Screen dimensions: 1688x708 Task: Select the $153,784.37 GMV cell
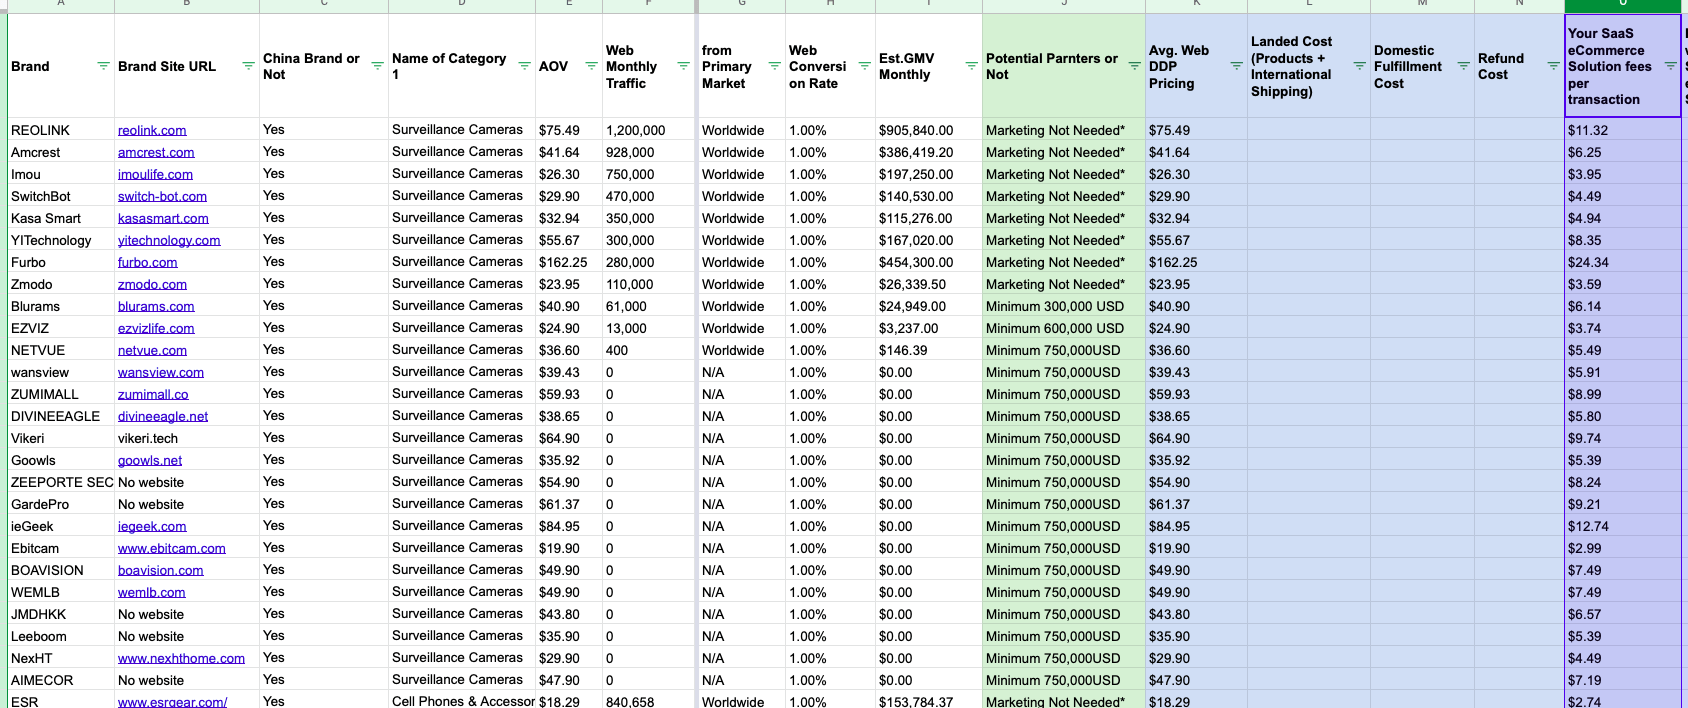929,701
